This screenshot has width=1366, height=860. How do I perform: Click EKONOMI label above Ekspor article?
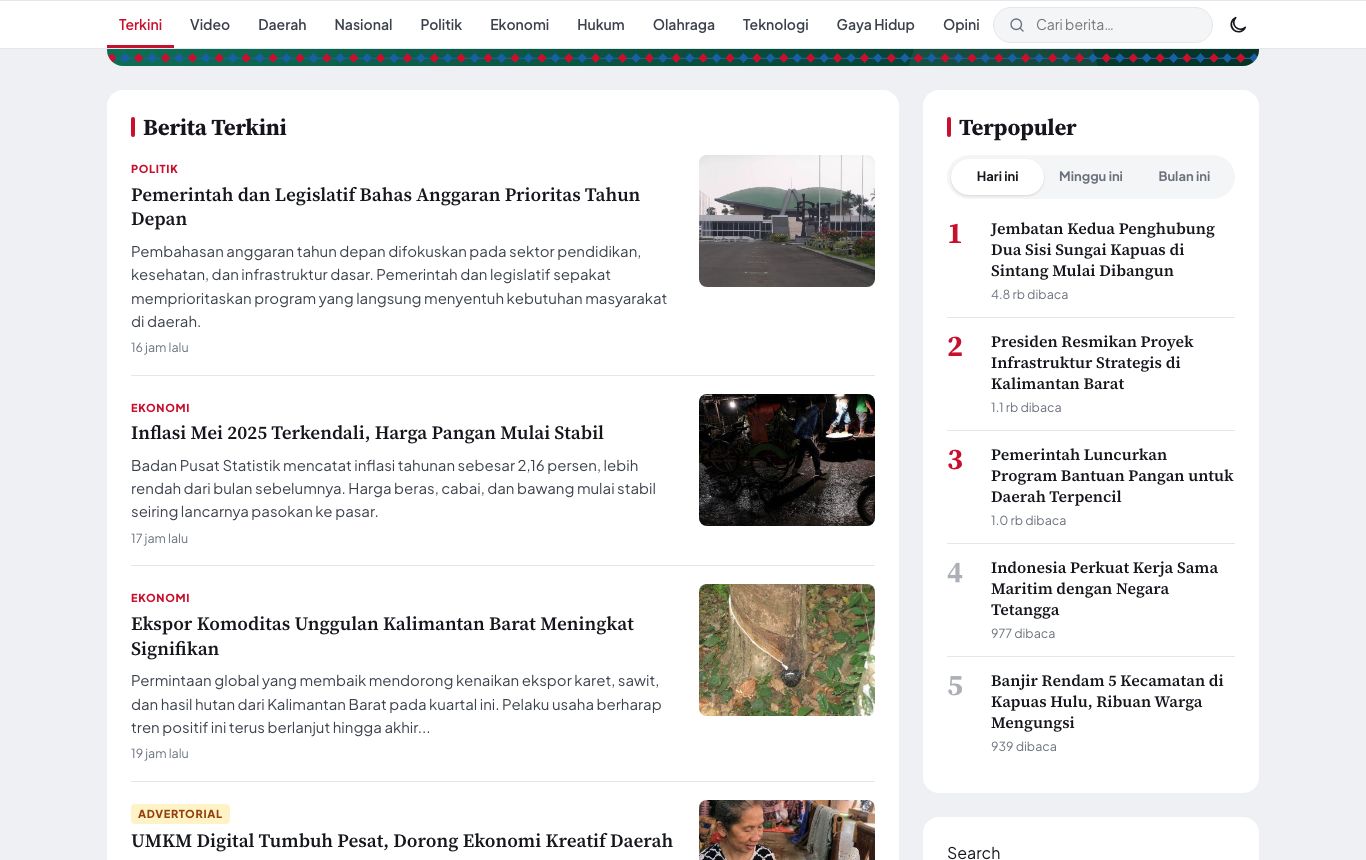(160, 598)
